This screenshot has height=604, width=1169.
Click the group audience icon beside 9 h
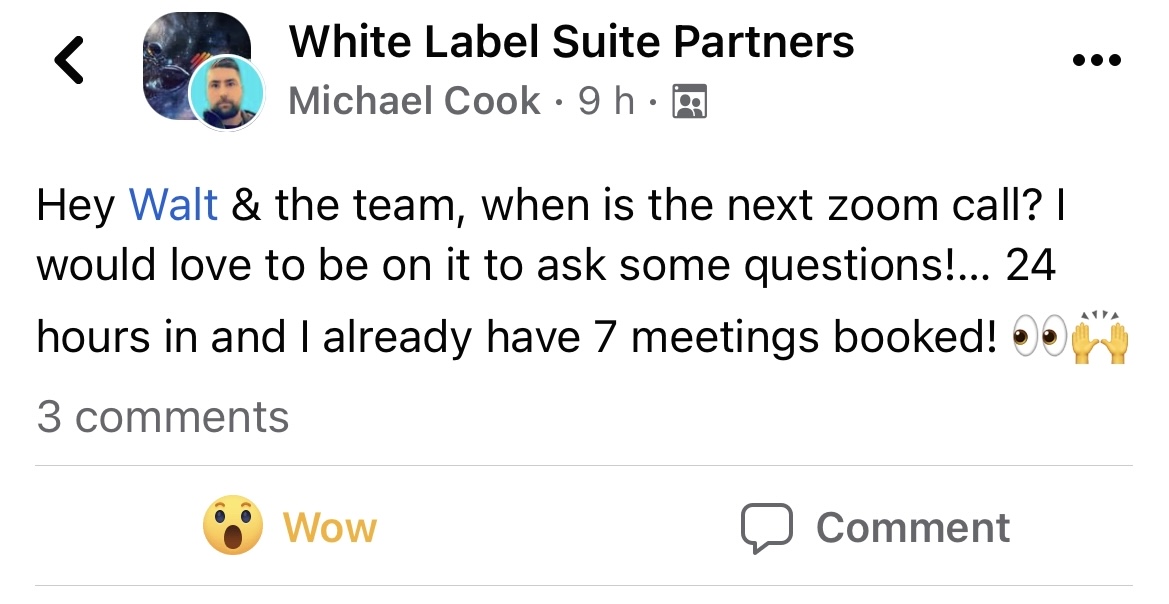point(691,102)
